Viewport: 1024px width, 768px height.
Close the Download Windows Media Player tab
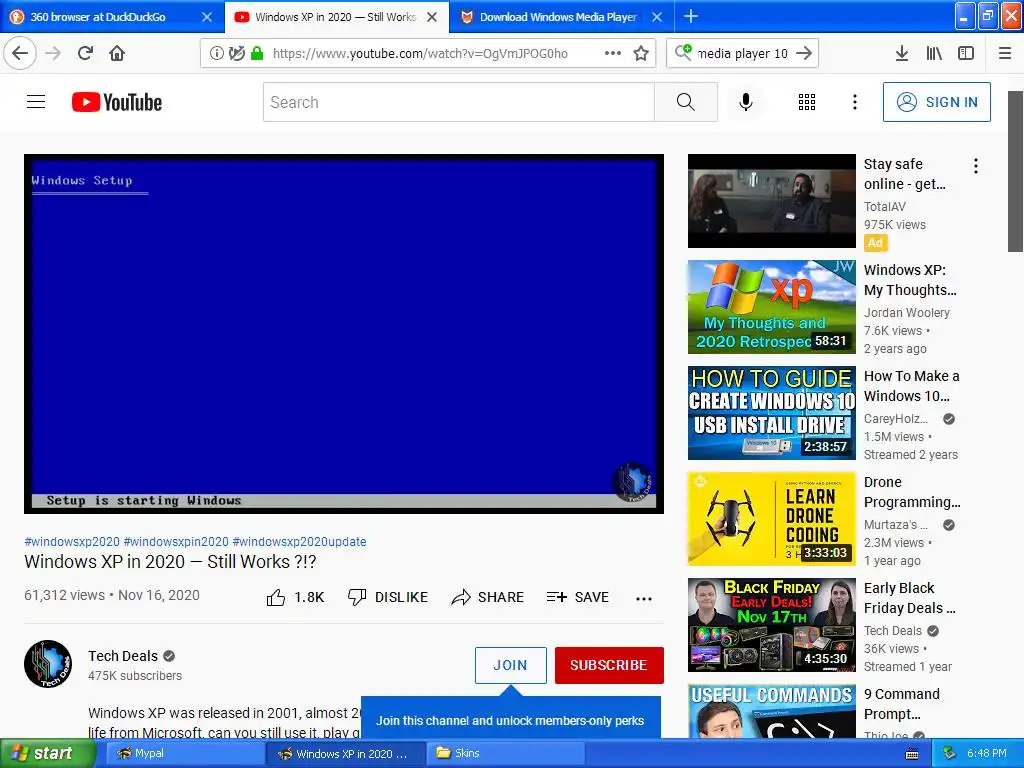click(x=658, y=17)
